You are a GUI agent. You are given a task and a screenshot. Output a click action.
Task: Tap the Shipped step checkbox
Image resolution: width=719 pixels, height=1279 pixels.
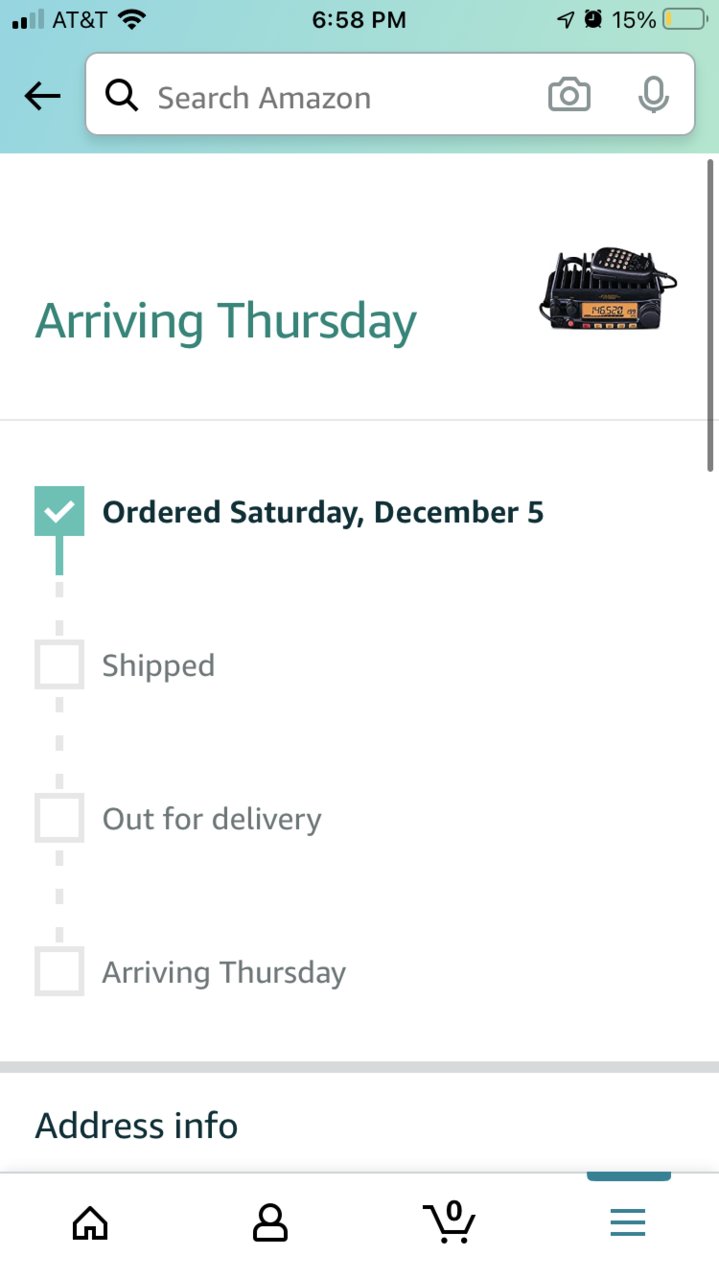59,665
